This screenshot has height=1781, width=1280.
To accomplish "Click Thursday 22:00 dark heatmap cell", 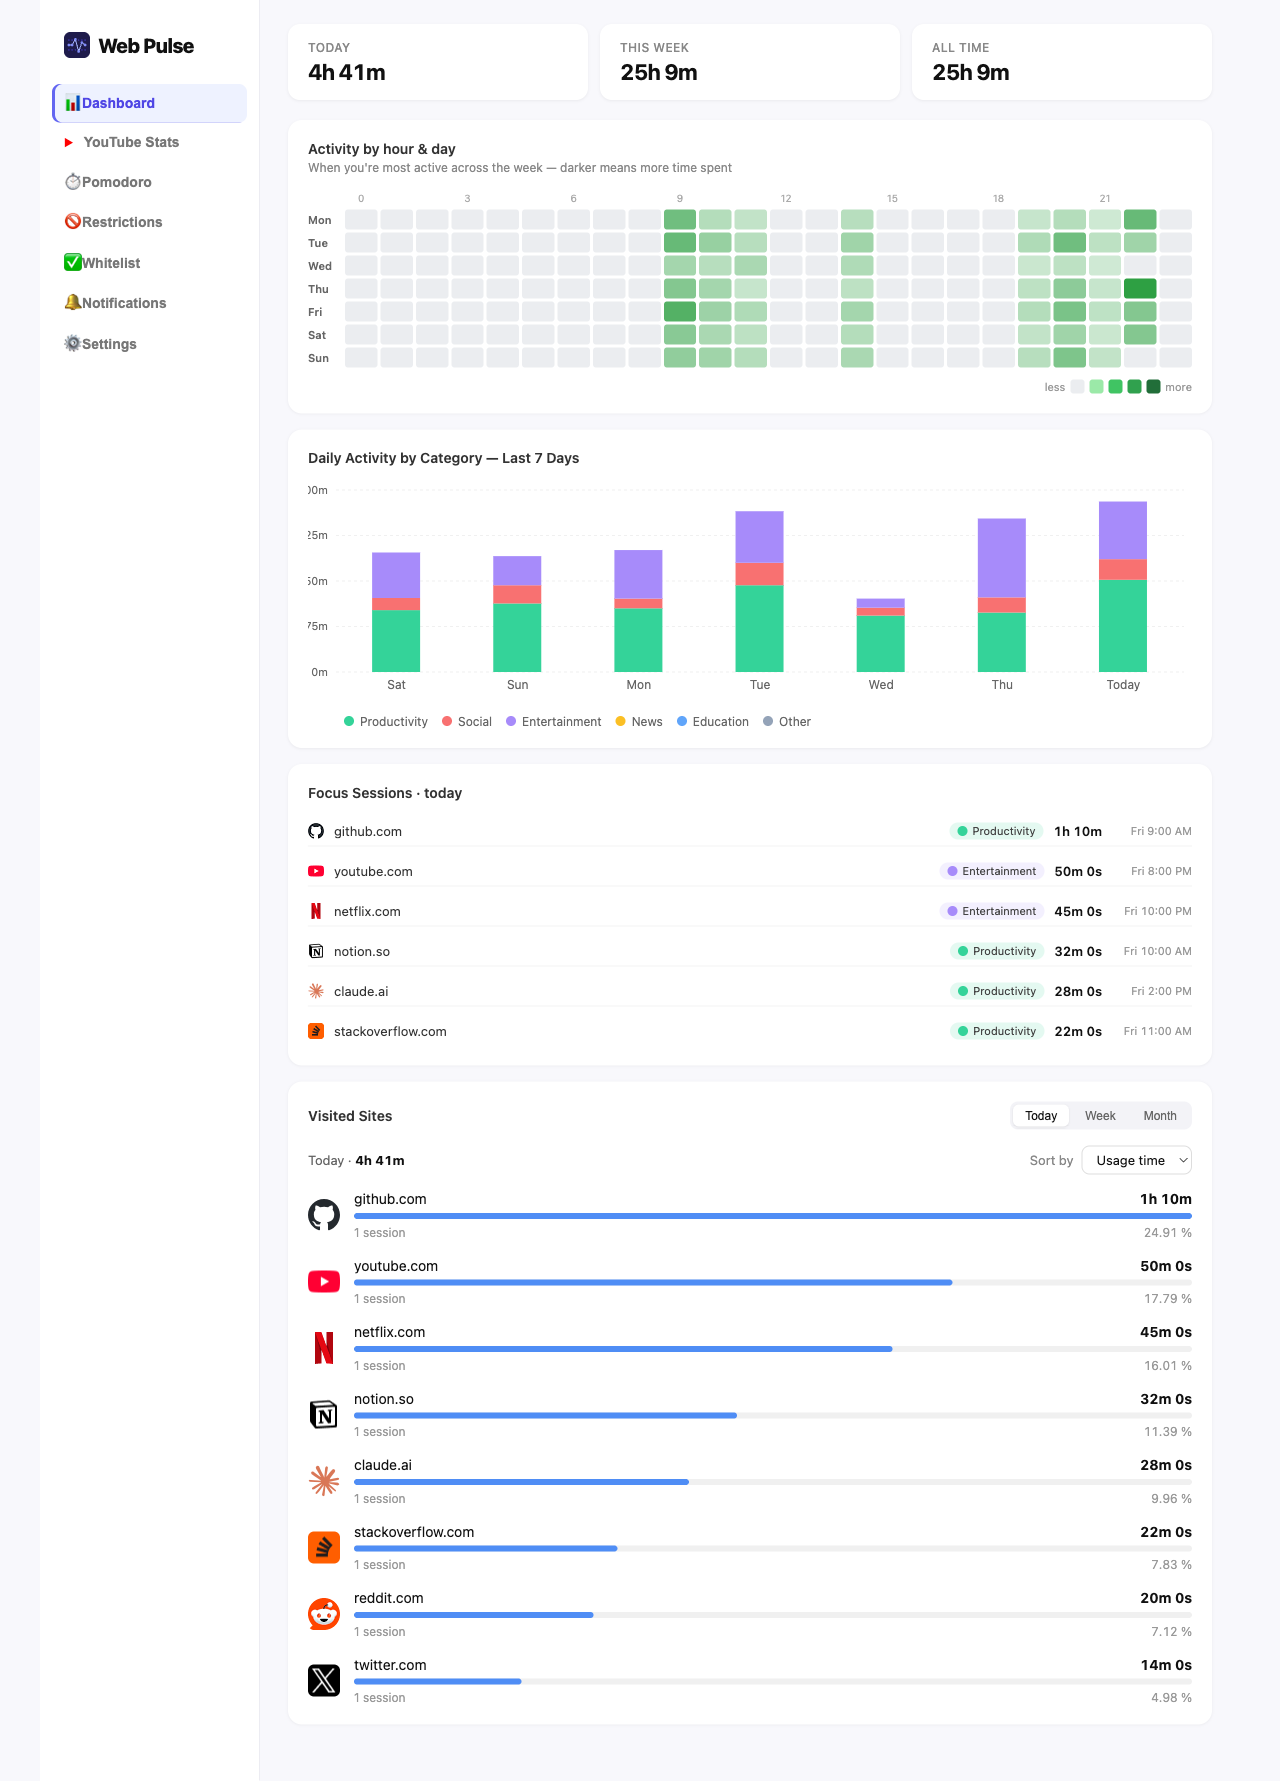I will [1140, 289].
